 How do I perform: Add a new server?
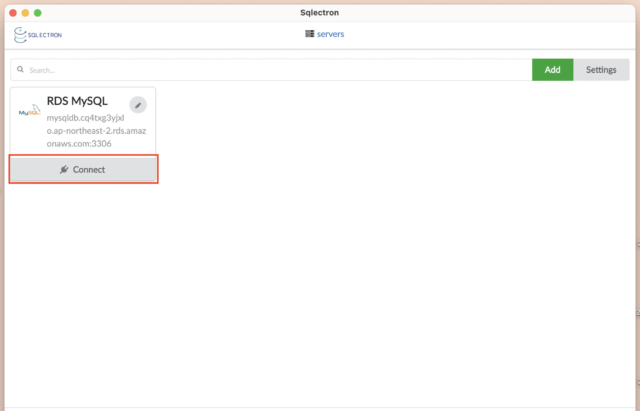(552, 70)
